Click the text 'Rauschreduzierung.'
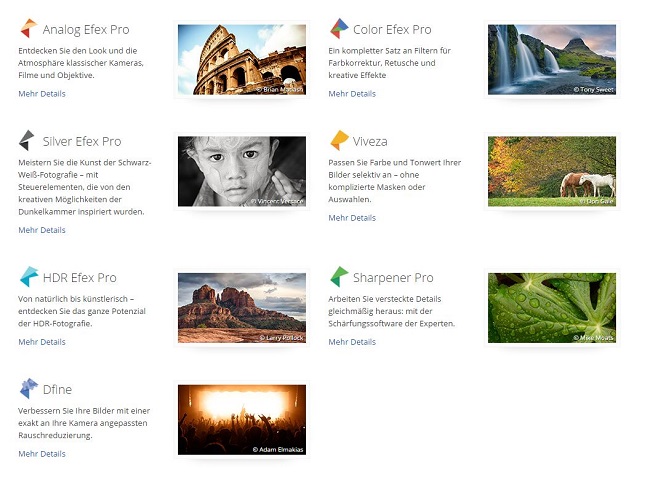Viewport: 650px width, 491px height. click(55, 436)
